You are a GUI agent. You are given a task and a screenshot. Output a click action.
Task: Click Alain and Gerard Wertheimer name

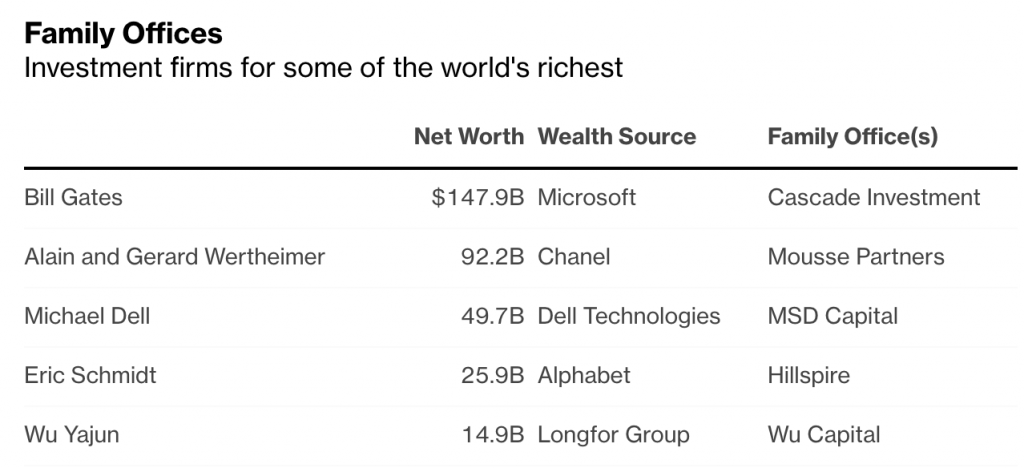click(175, 257)
